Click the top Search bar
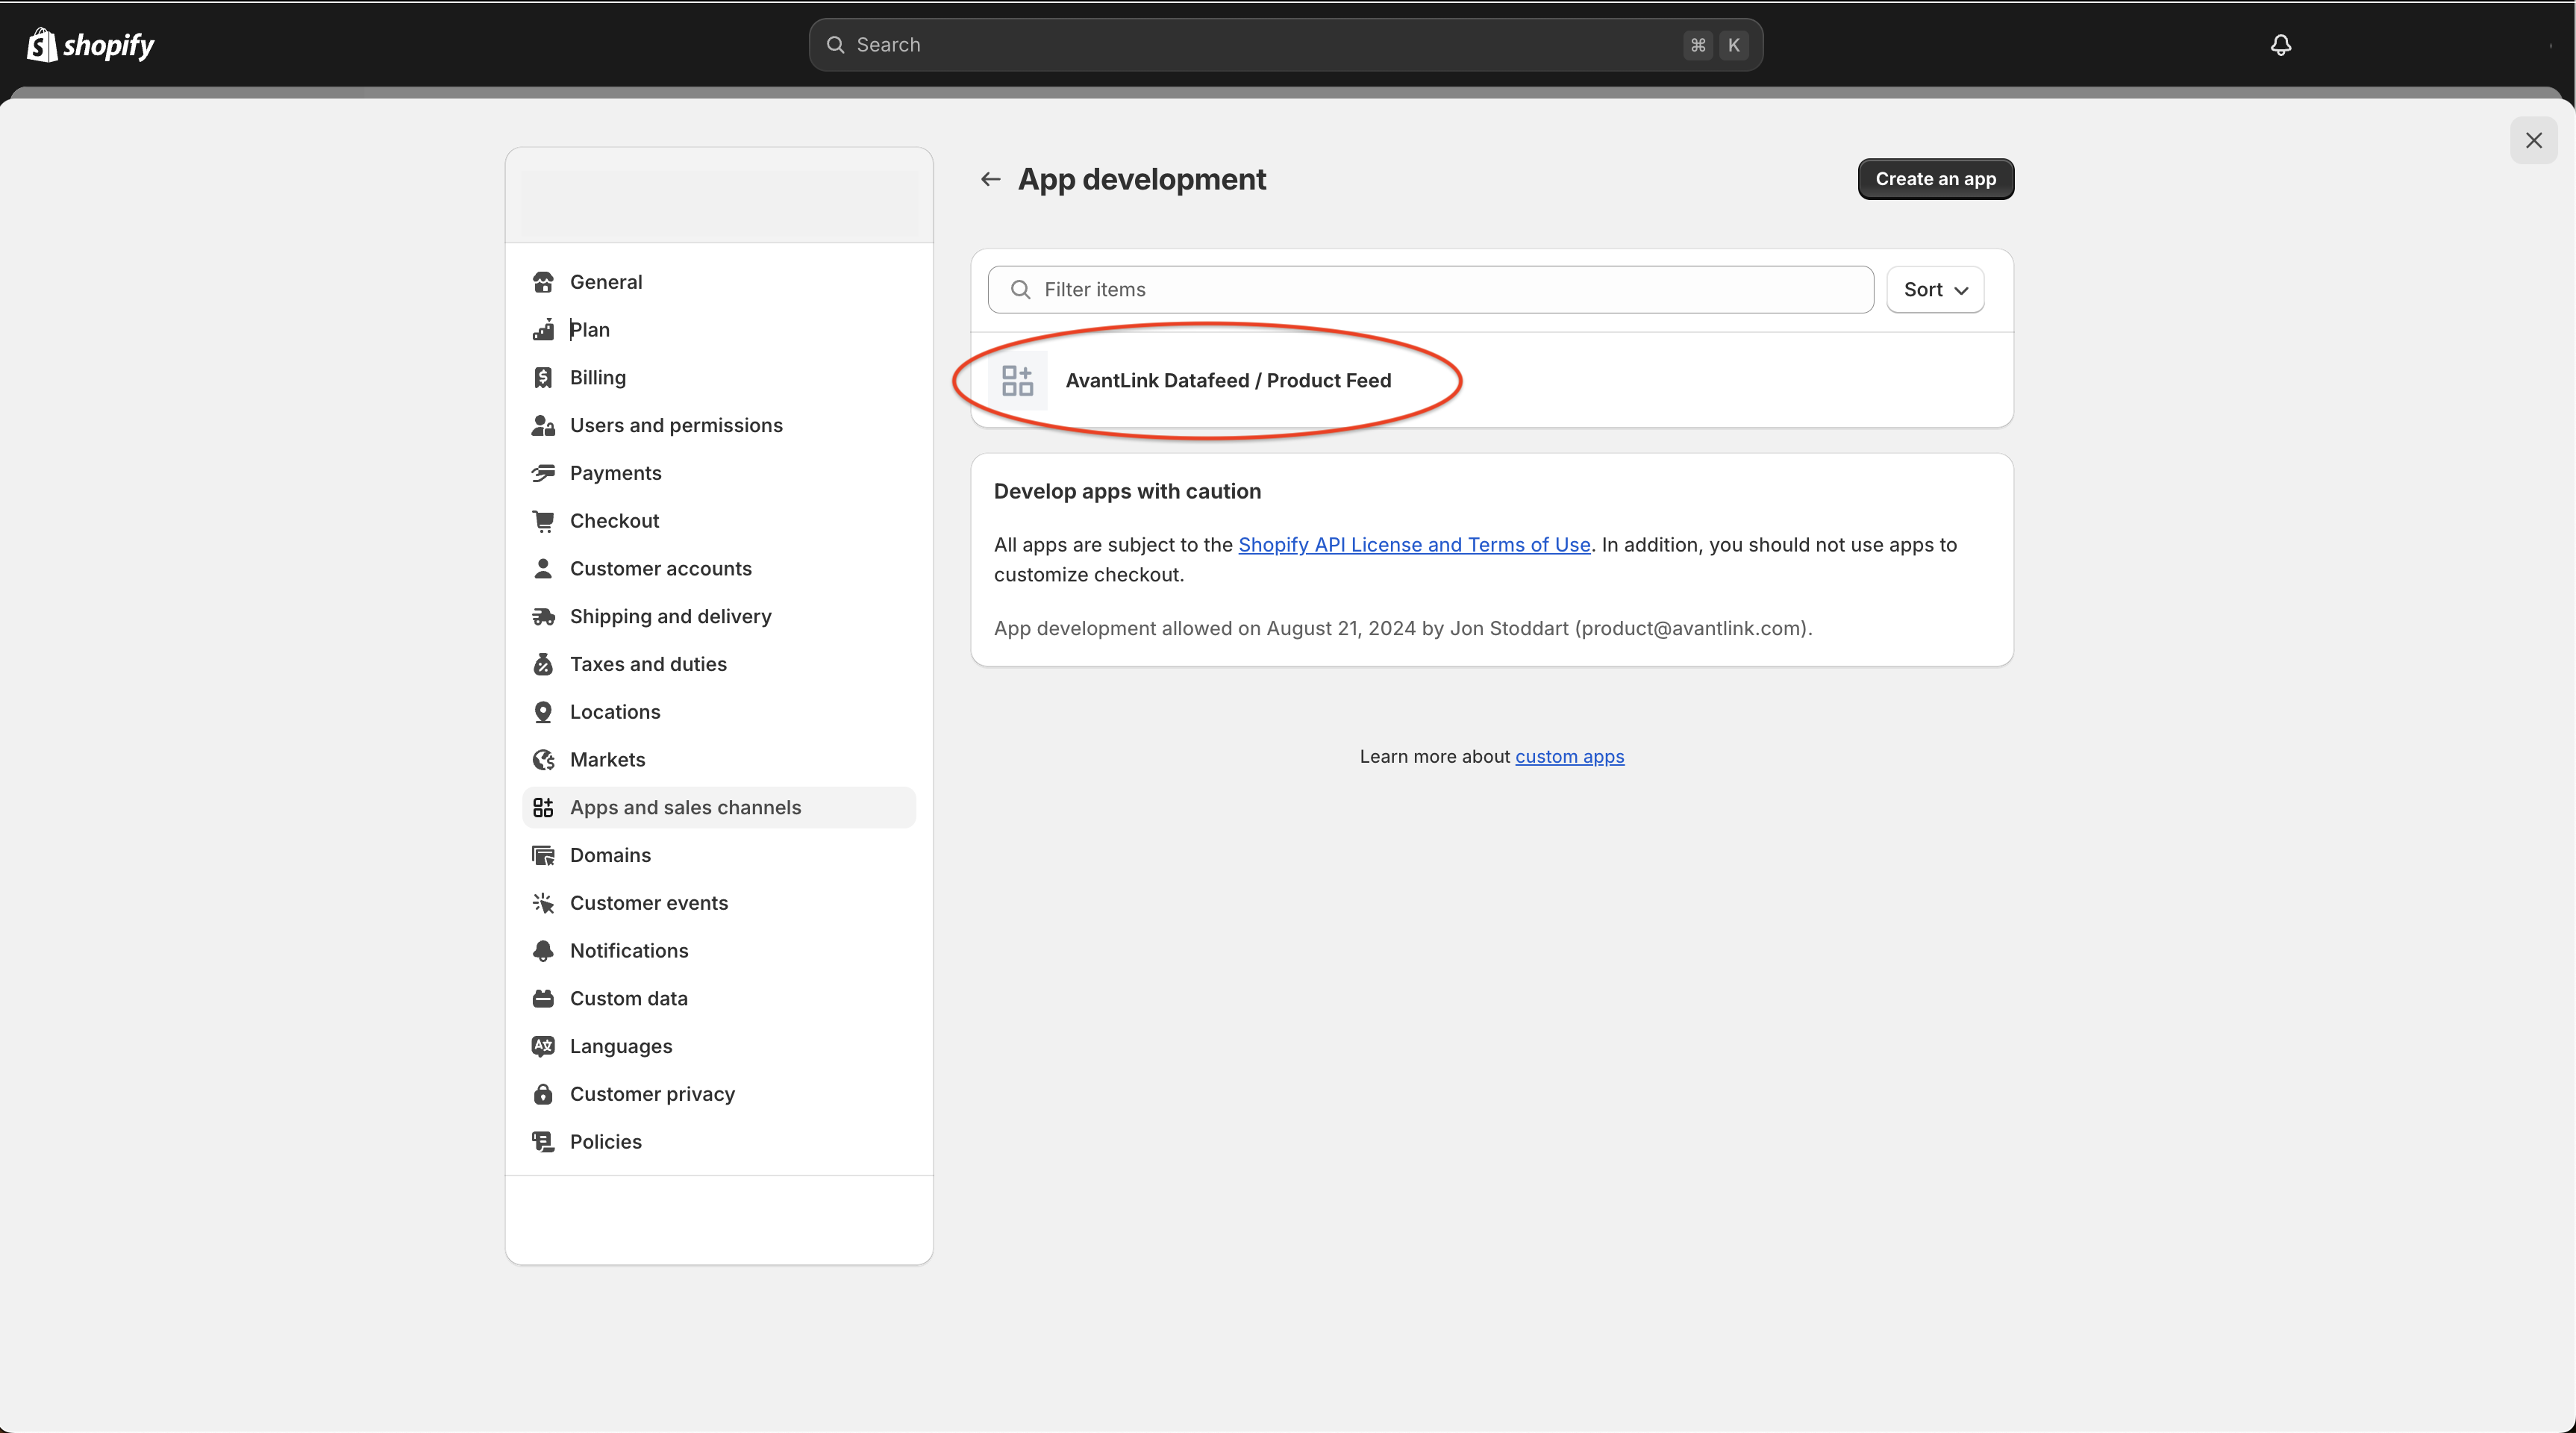The width and height of the screenshot is (2576, 1433). point(1285,45)
